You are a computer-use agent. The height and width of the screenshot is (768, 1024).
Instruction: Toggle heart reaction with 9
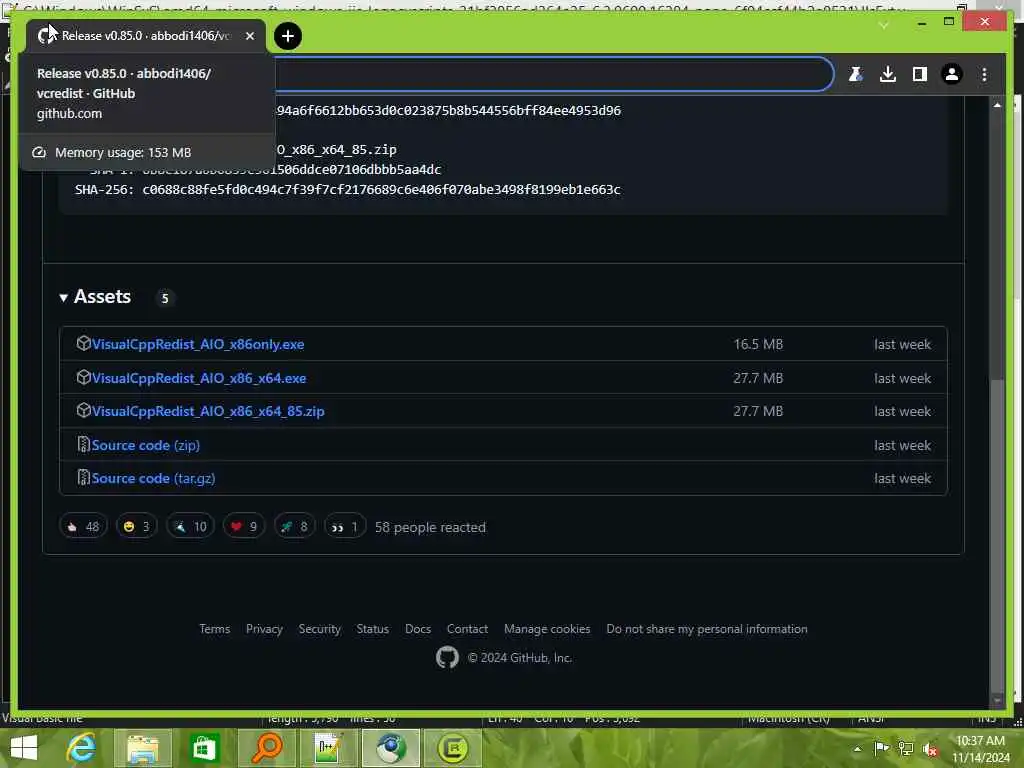(x=244, y=526)
